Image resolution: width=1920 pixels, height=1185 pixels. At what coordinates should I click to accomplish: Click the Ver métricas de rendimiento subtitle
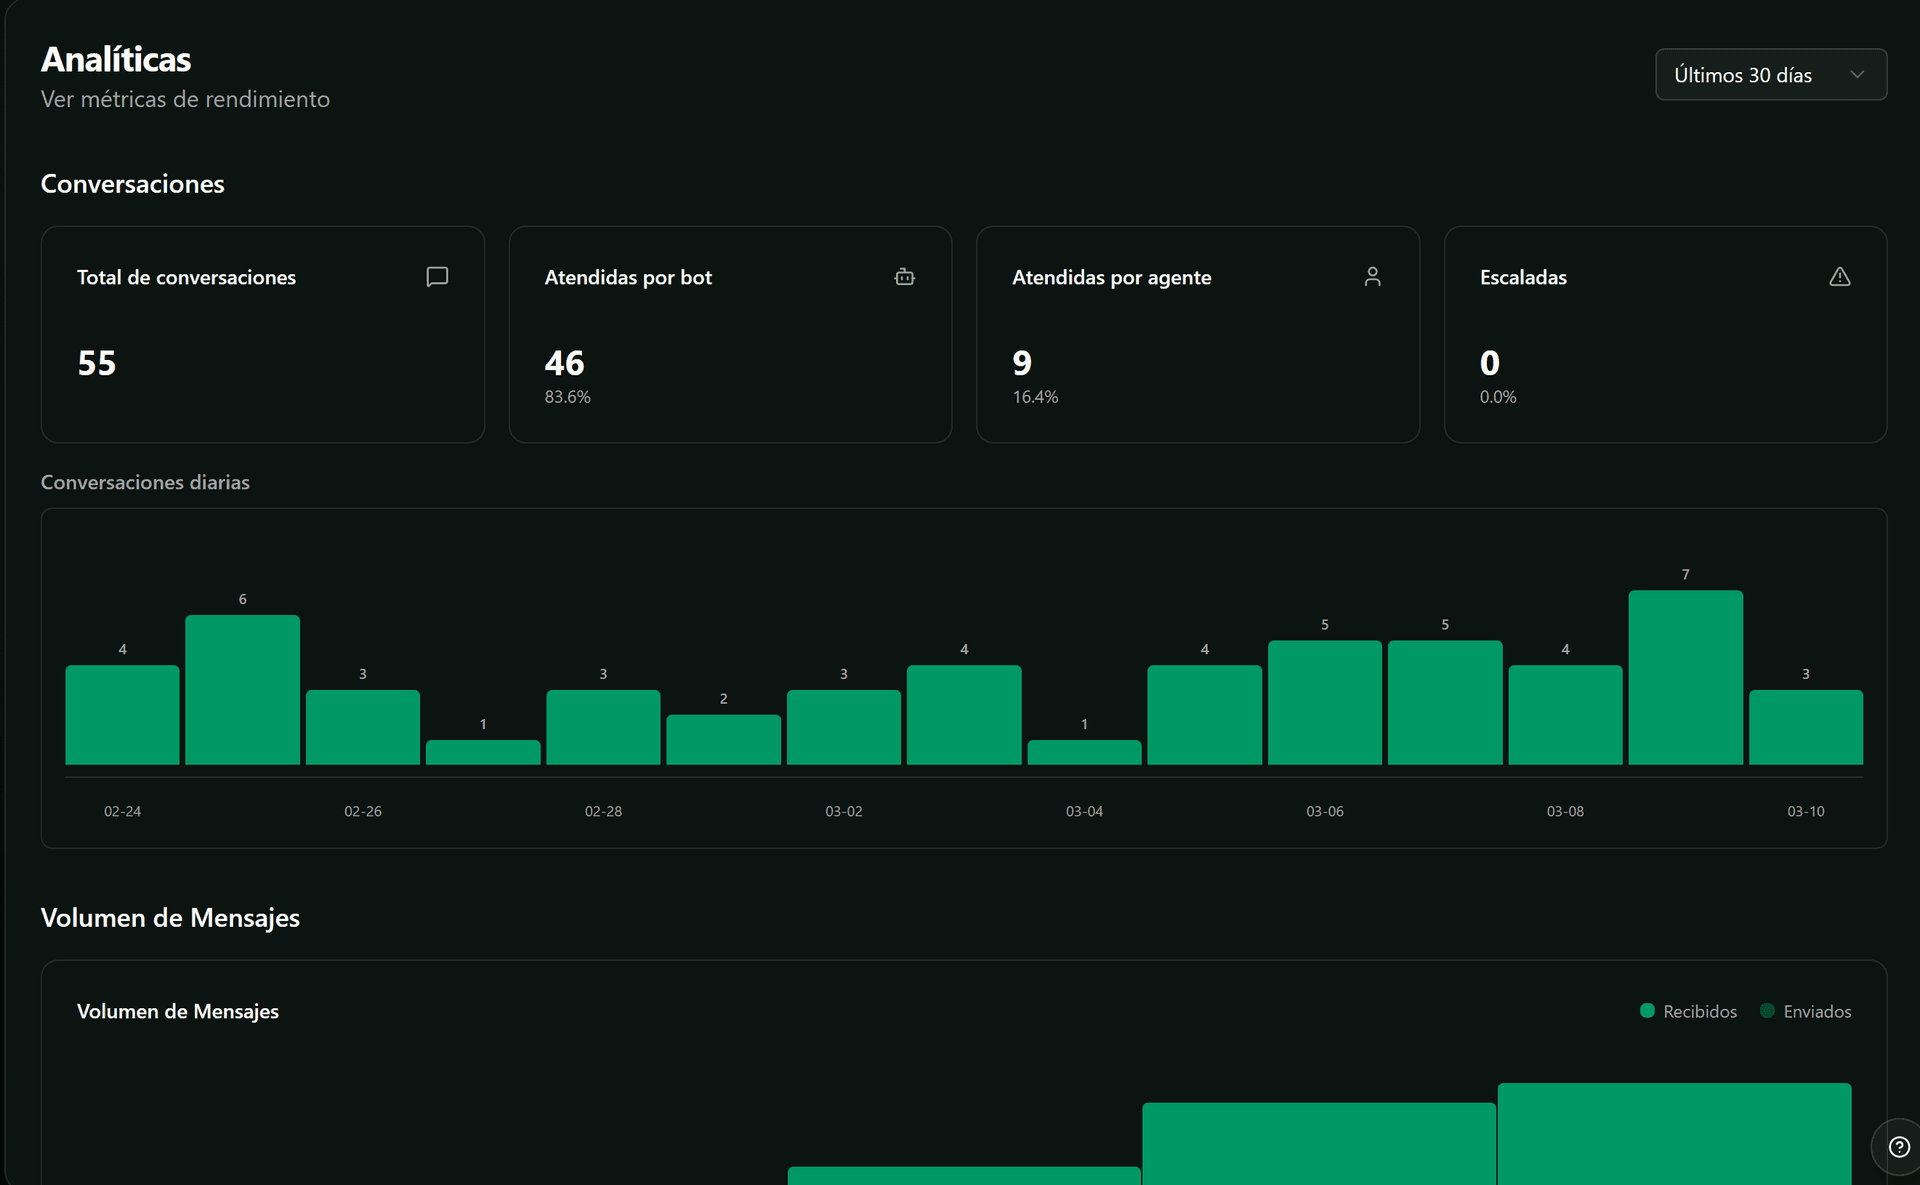(x=184, y=99)
